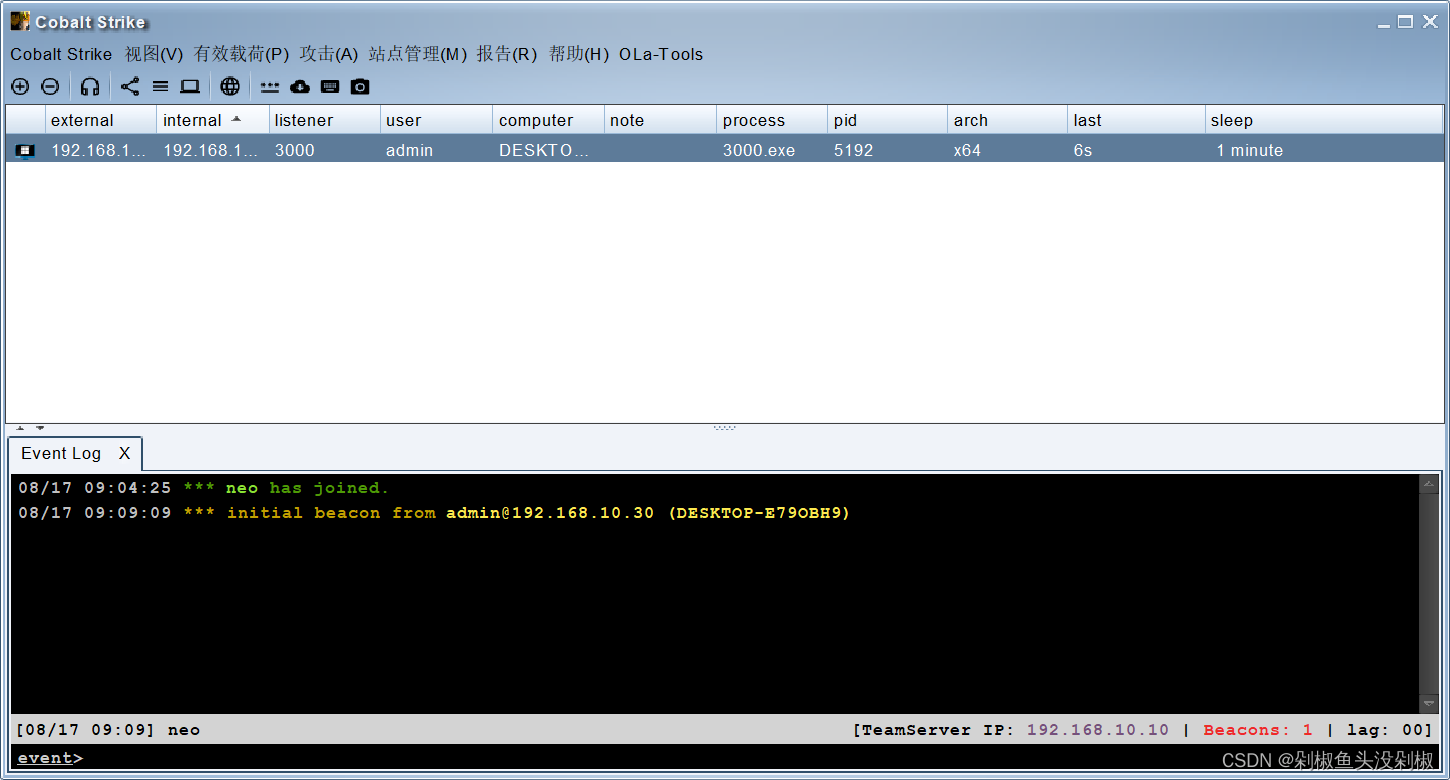
Task: Sort sessions by computer column header
Action: pos(549,120)
